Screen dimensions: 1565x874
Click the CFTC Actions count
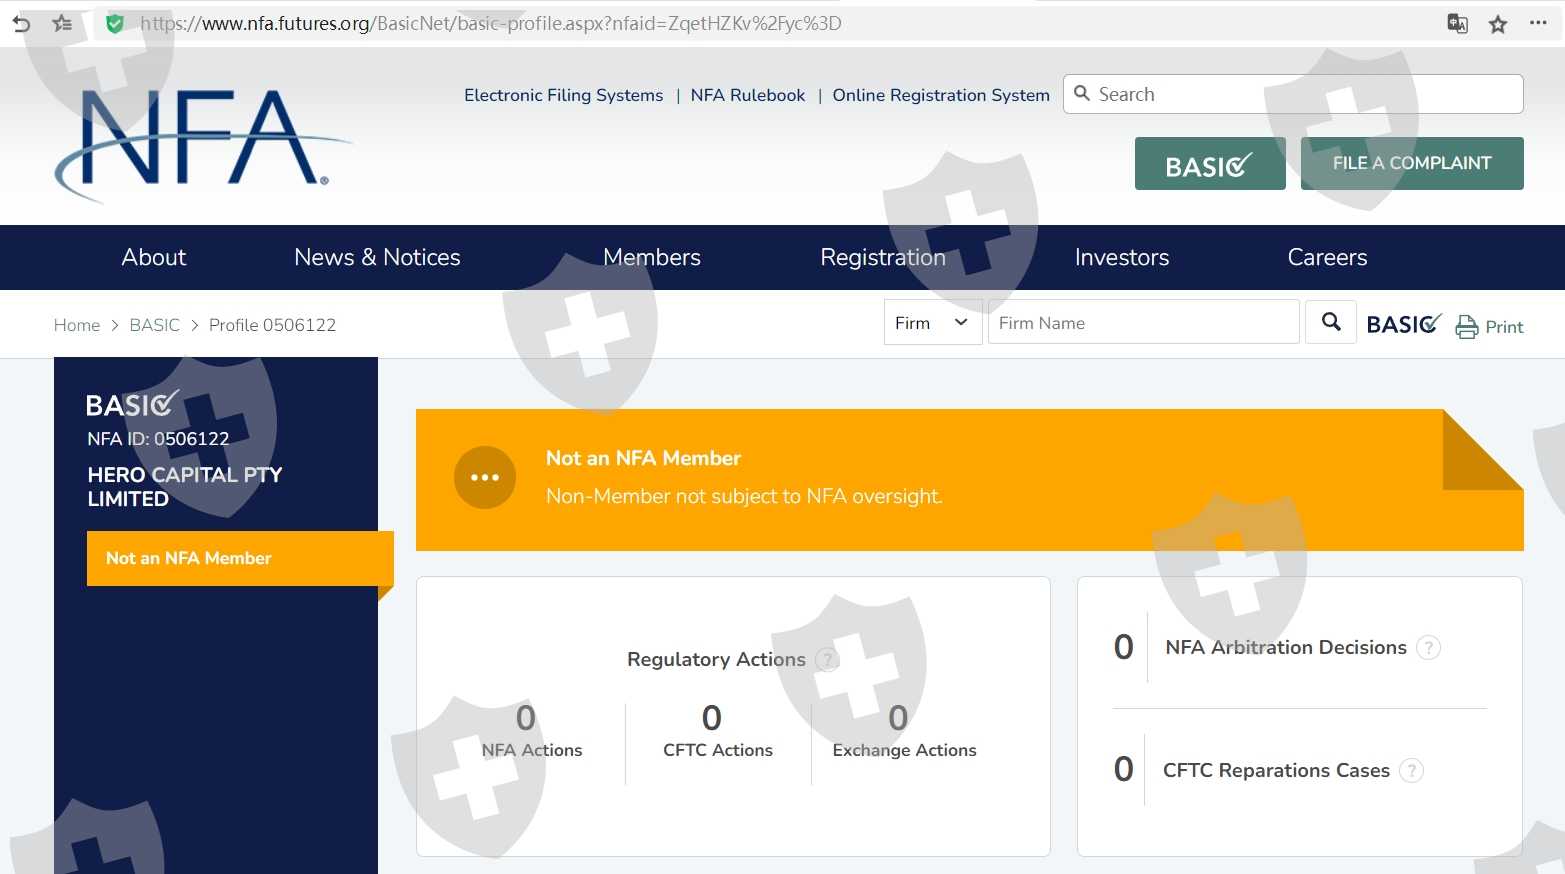coord(712,718)
